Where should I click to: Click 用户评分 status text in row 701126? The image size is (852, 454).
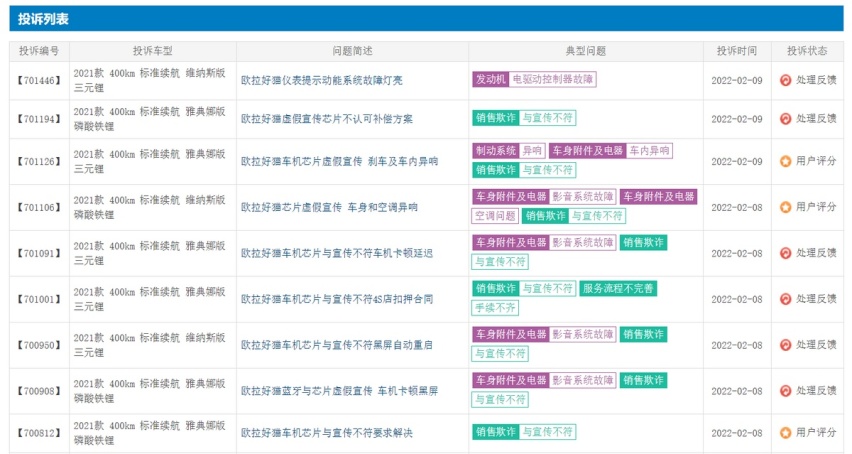pyautogui.click(x=816, y=161)
